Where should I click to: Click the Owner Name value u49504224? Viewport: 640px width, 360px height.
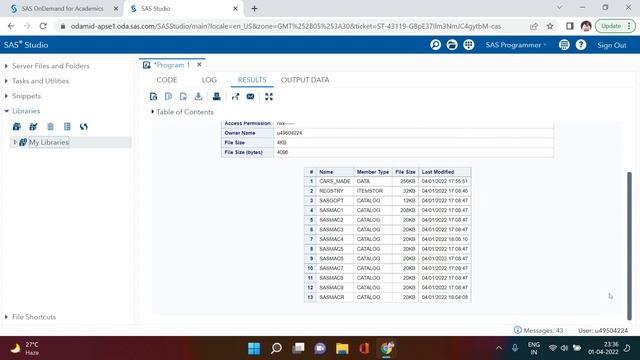click(289, 133)
